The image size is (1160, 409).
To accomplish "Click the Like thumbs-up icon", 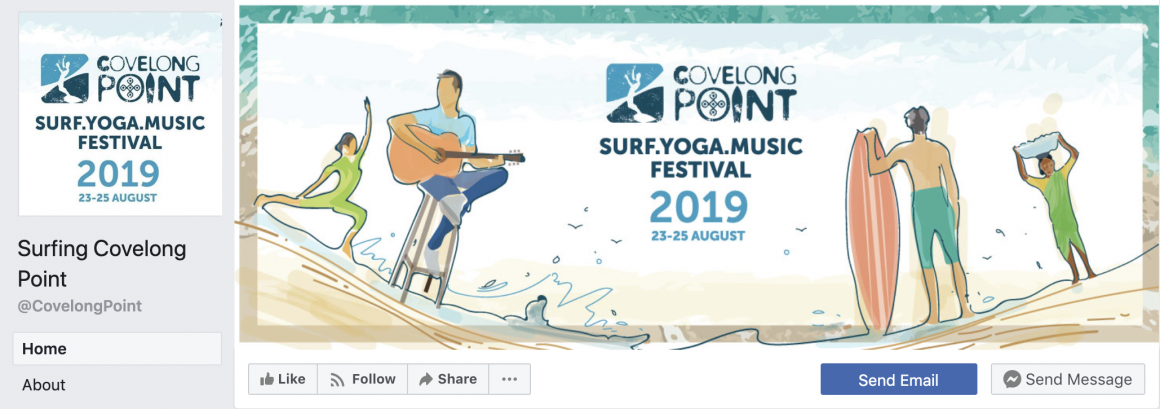I will point(267,380).
